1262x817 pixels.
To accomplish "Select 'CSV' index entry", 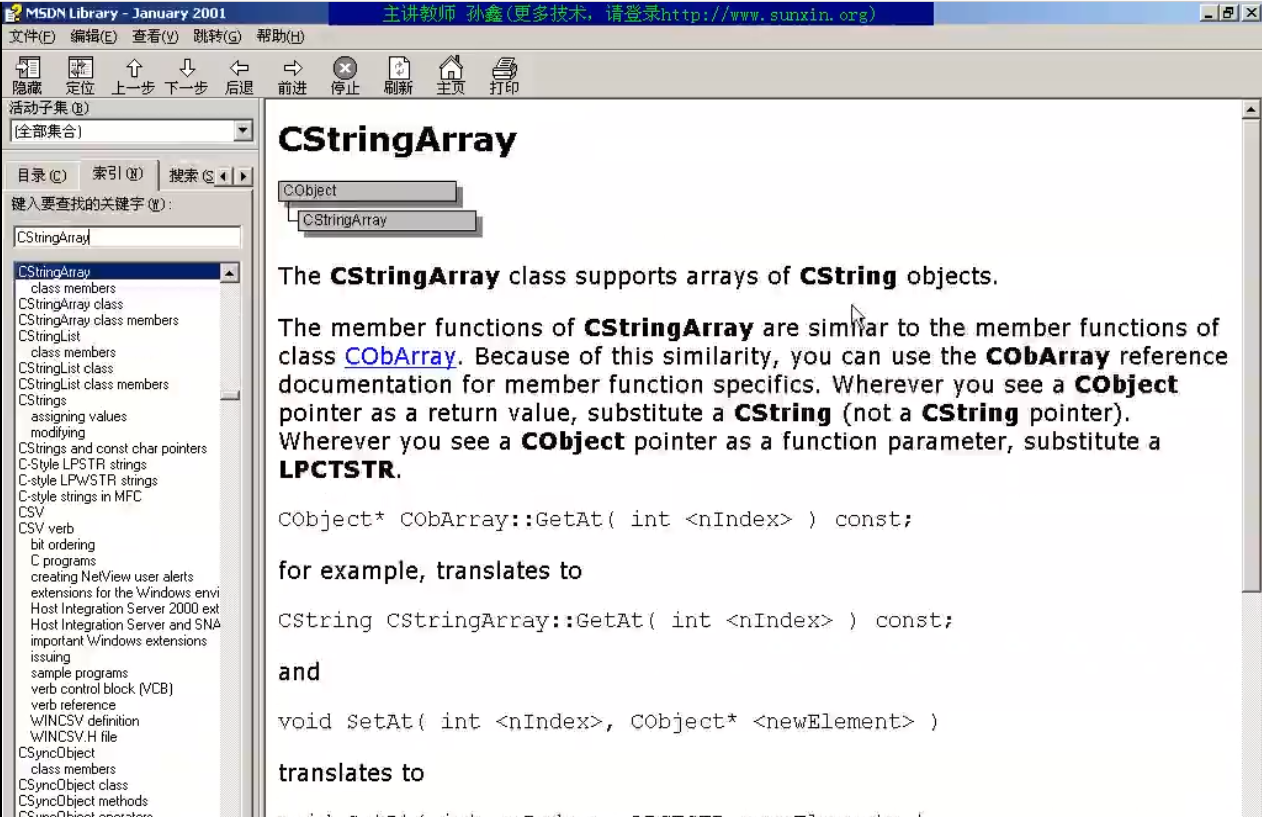I will point(31,512).
